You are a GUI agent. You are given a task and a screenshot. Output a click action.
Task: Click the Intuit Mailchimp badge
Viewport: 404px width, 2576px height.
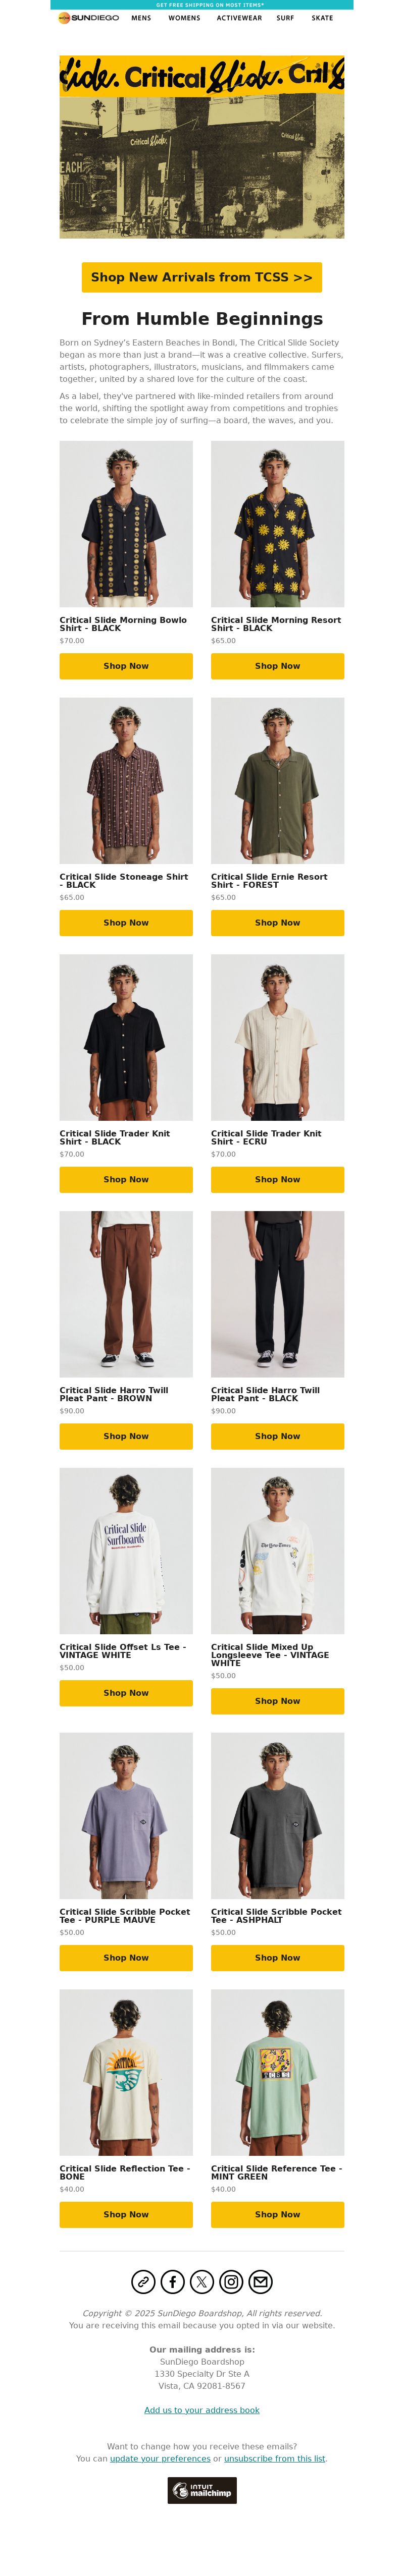202,2490
